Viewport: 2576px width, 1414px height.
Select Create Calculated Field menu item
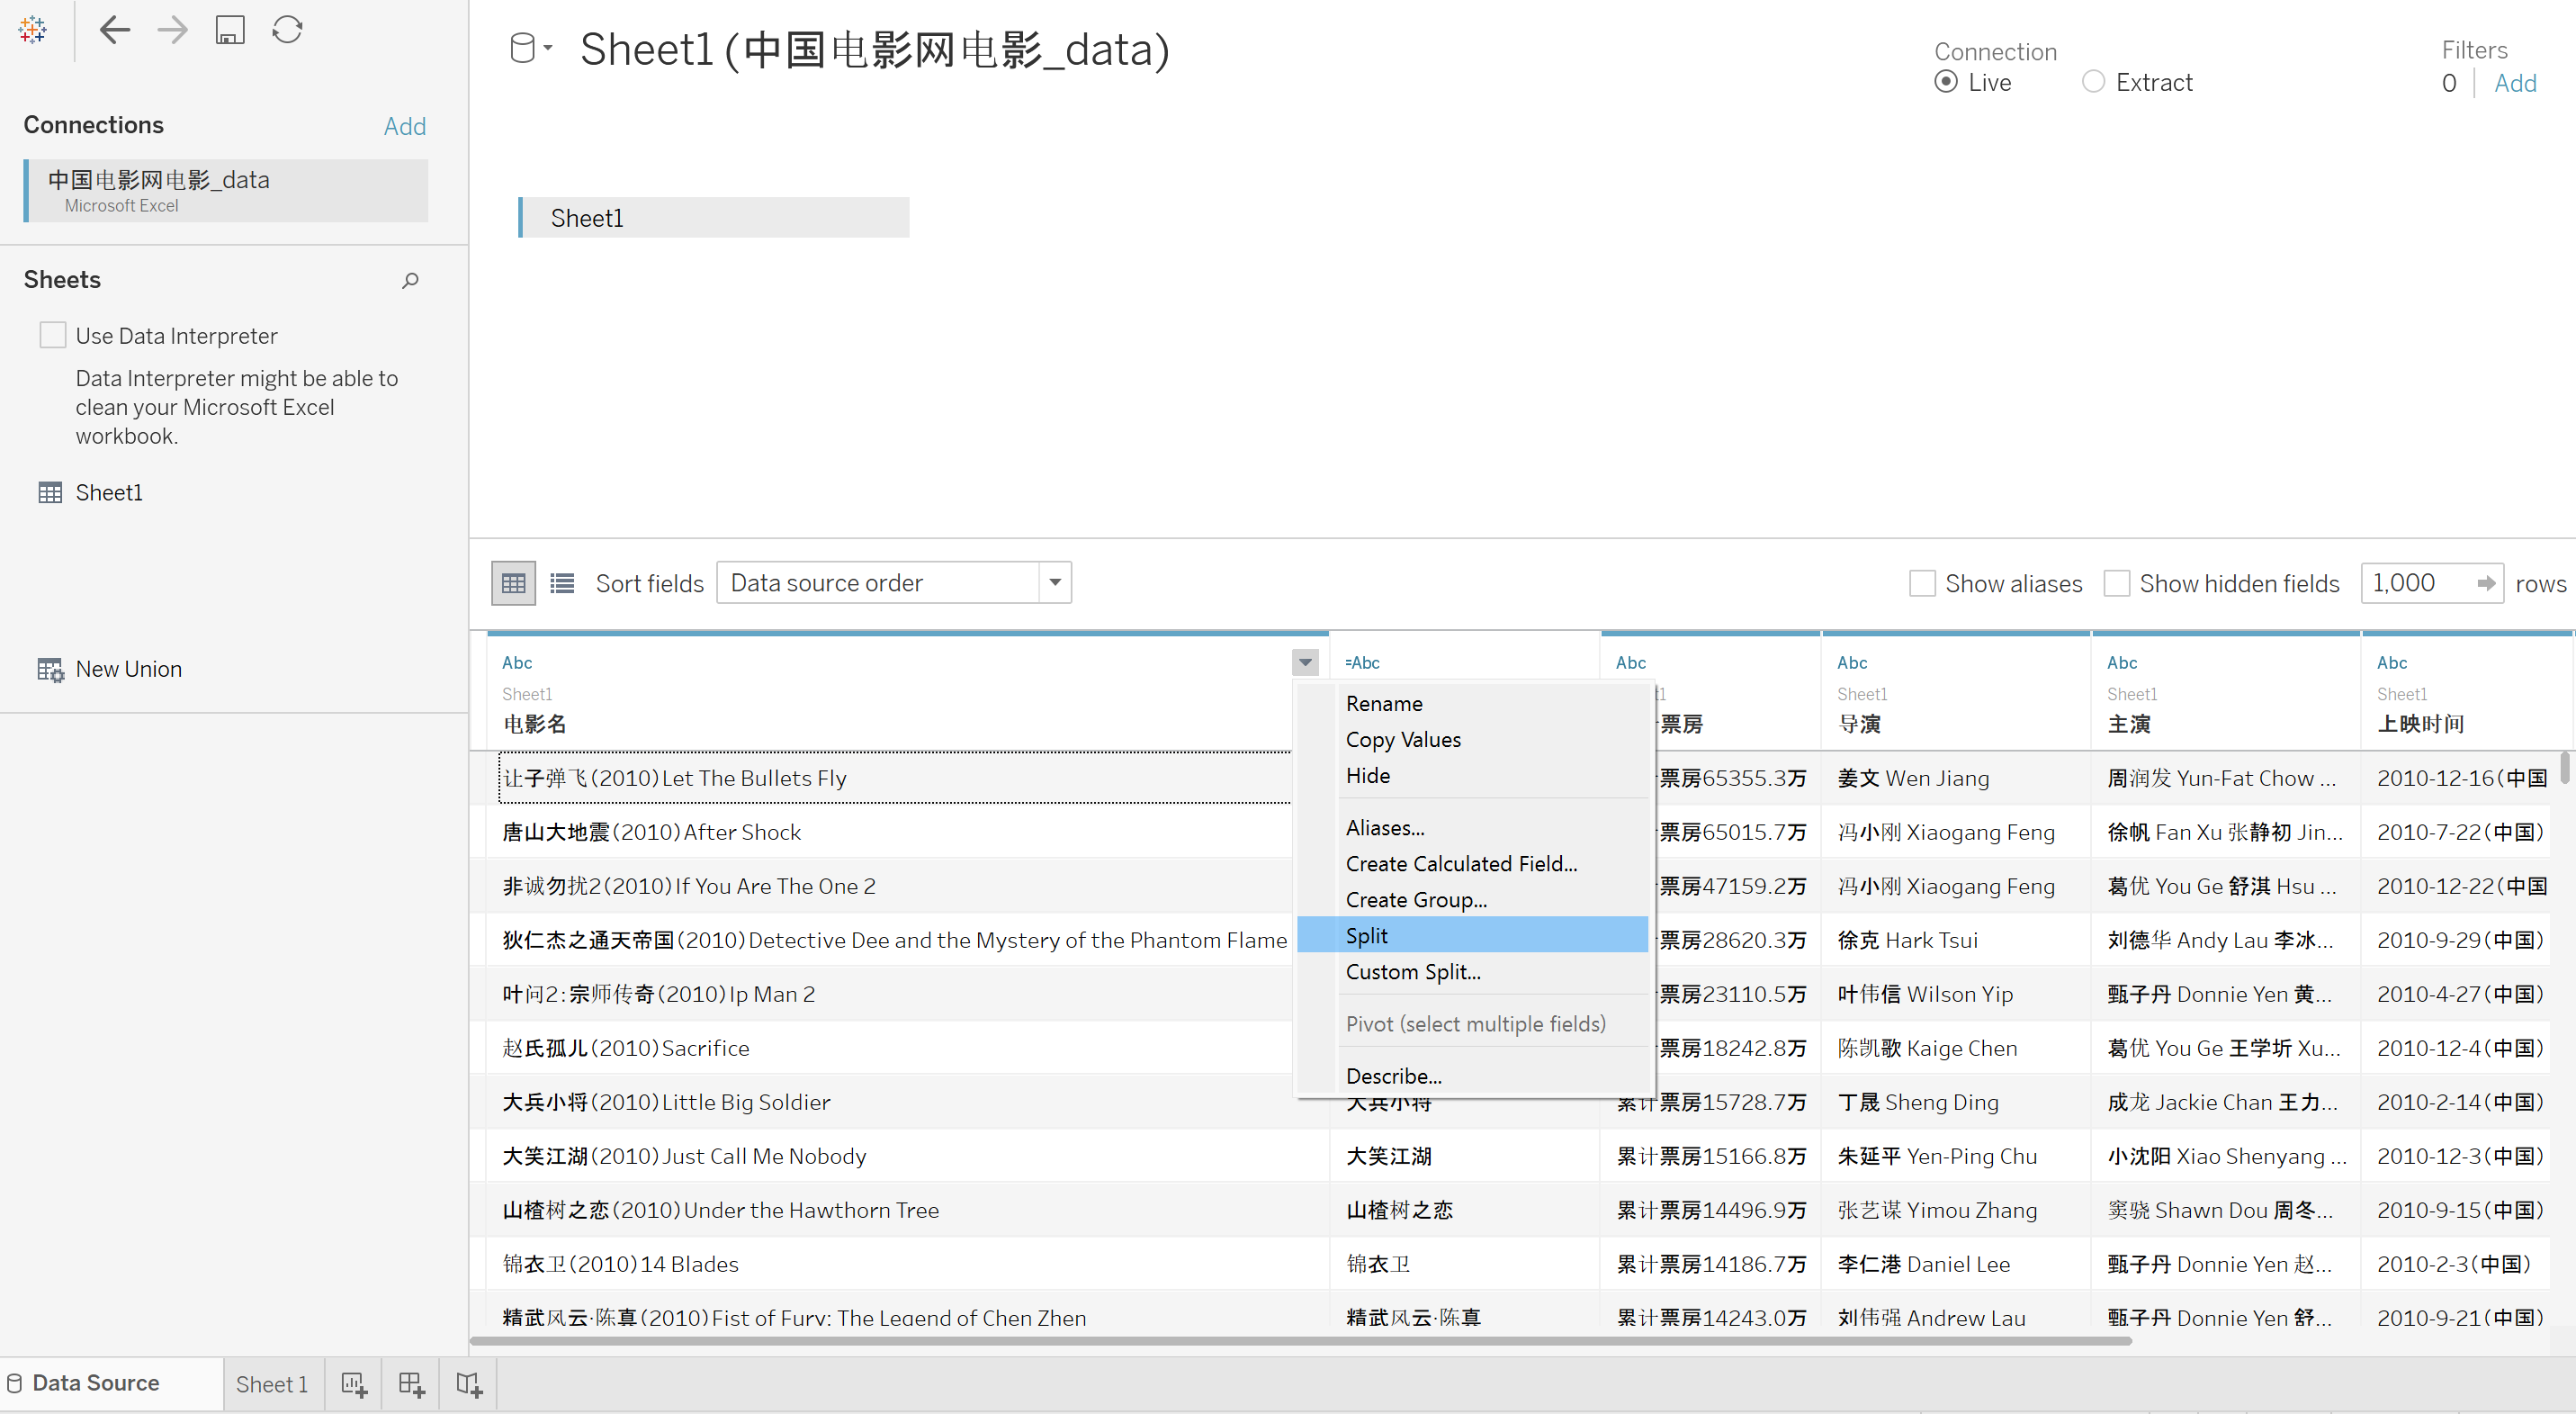coord(1460,863)
